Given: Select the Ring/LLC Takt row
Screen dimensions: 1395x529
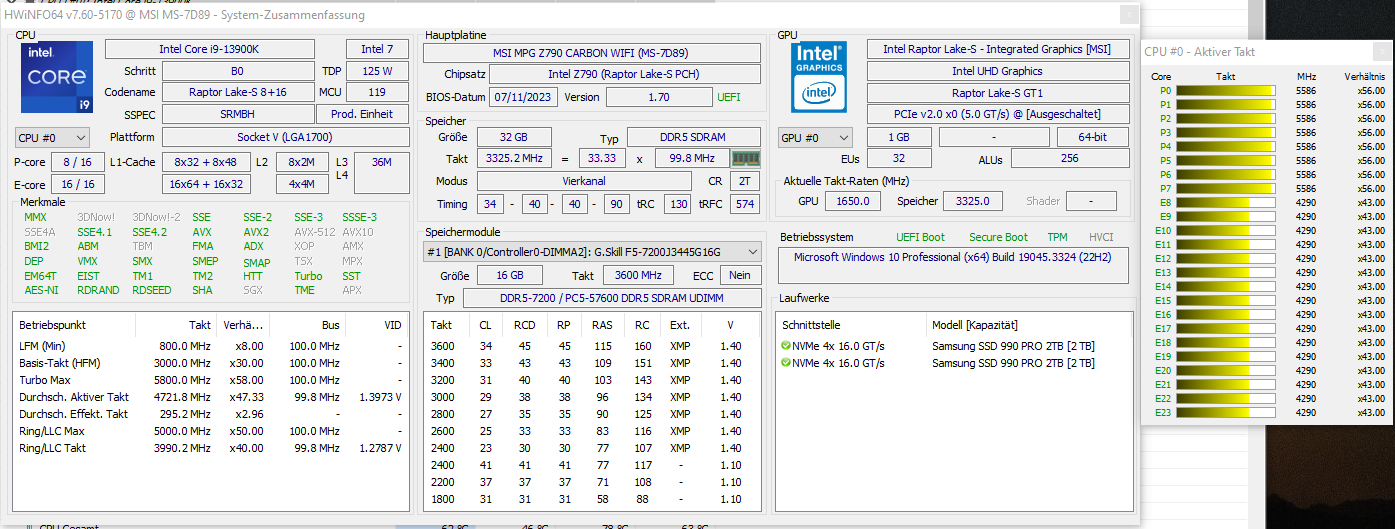Looking at the screenshot, I should click(x=211, y=448).
